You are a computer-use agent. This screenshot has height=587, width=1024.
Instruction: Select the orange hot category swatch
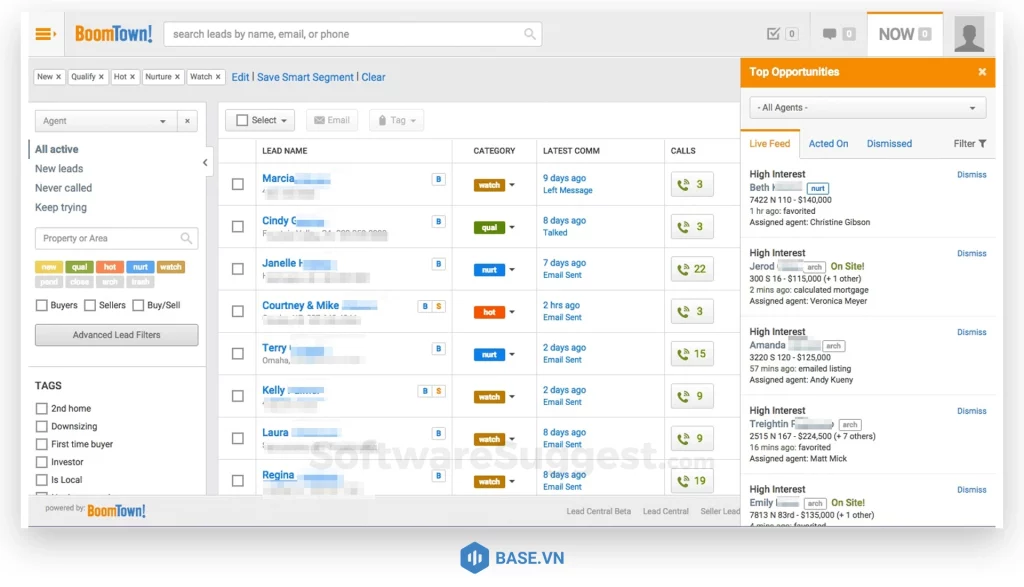[110, 267]
